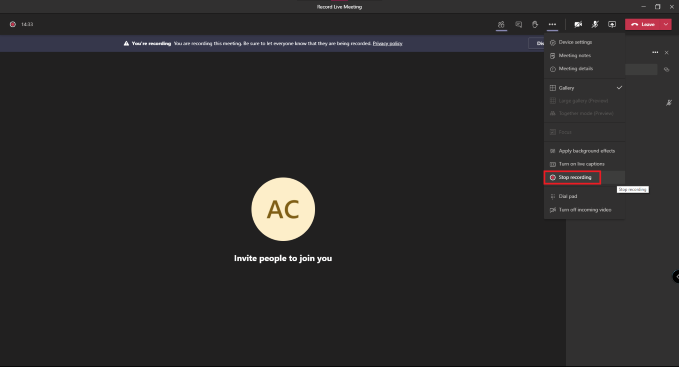Screen dimensions: 679x367
Task: Click the raise hand icon
Action: pos(535,25)
